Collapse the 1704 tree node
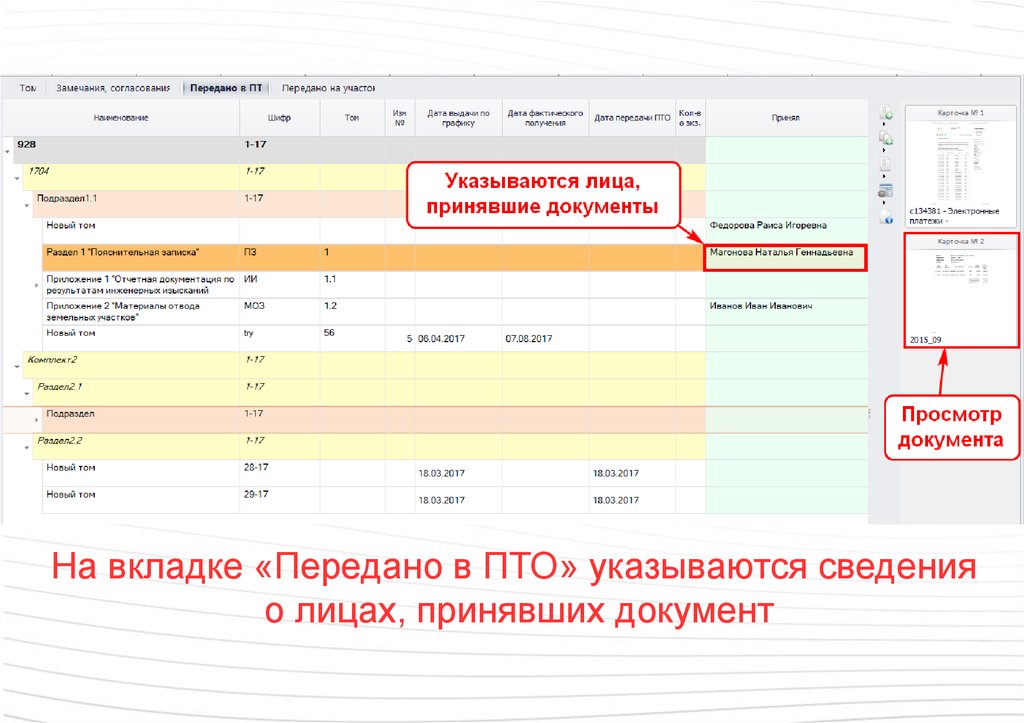 tap(18, 178)
